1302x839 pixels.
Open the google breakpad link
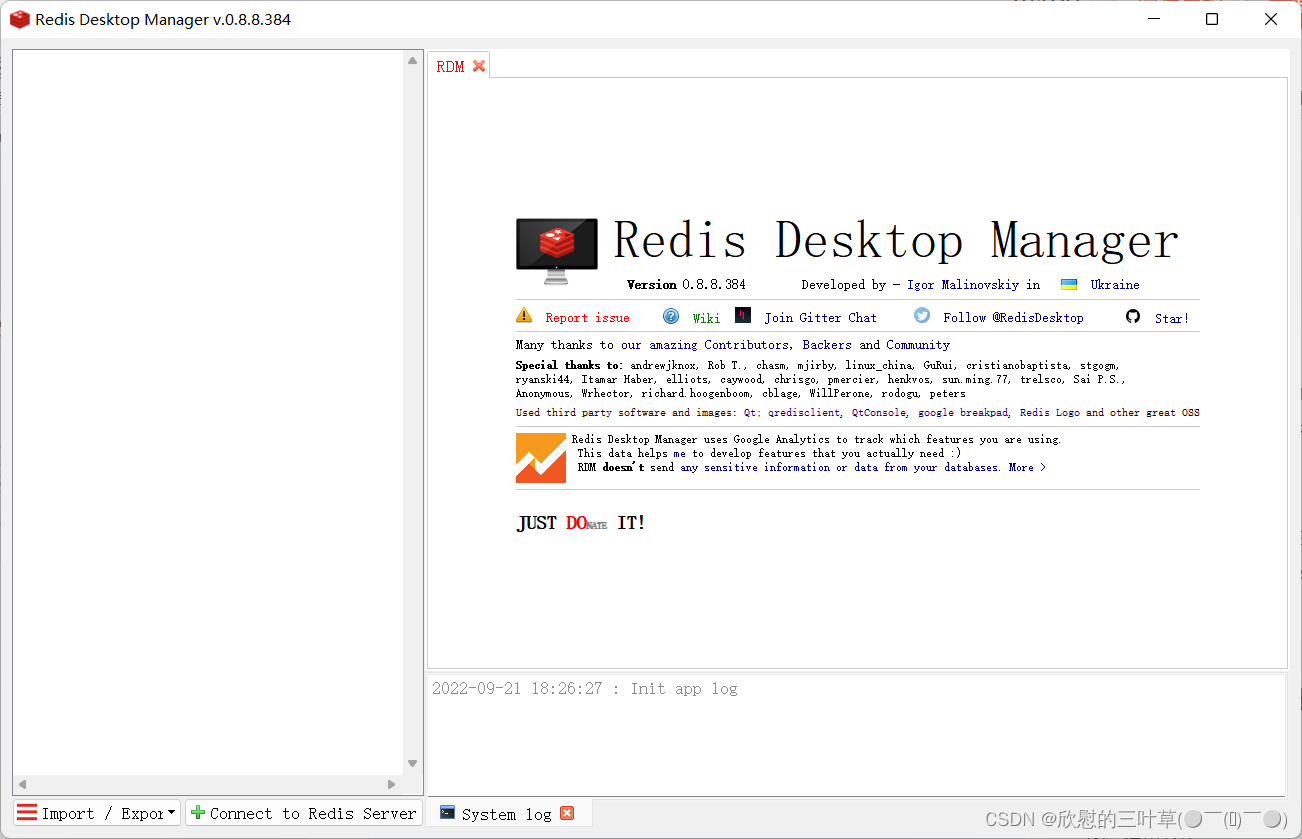[963, 412]
